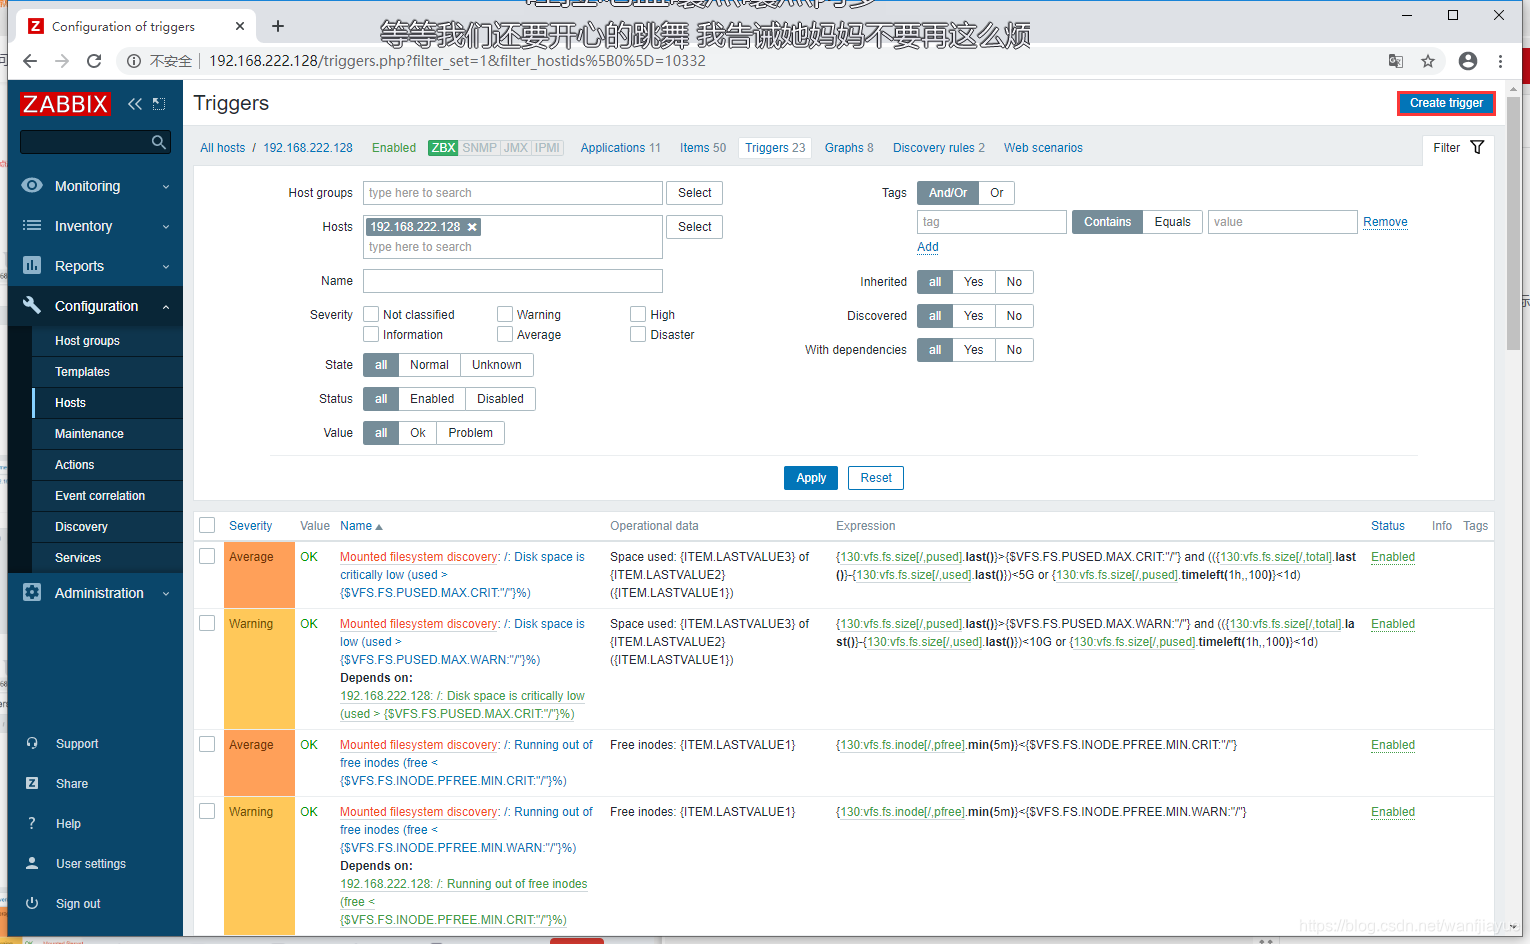The height and width of the screenshot is (944, 1530).
Task: Go back with the browser back arrow
Action: tap(30, 61)
